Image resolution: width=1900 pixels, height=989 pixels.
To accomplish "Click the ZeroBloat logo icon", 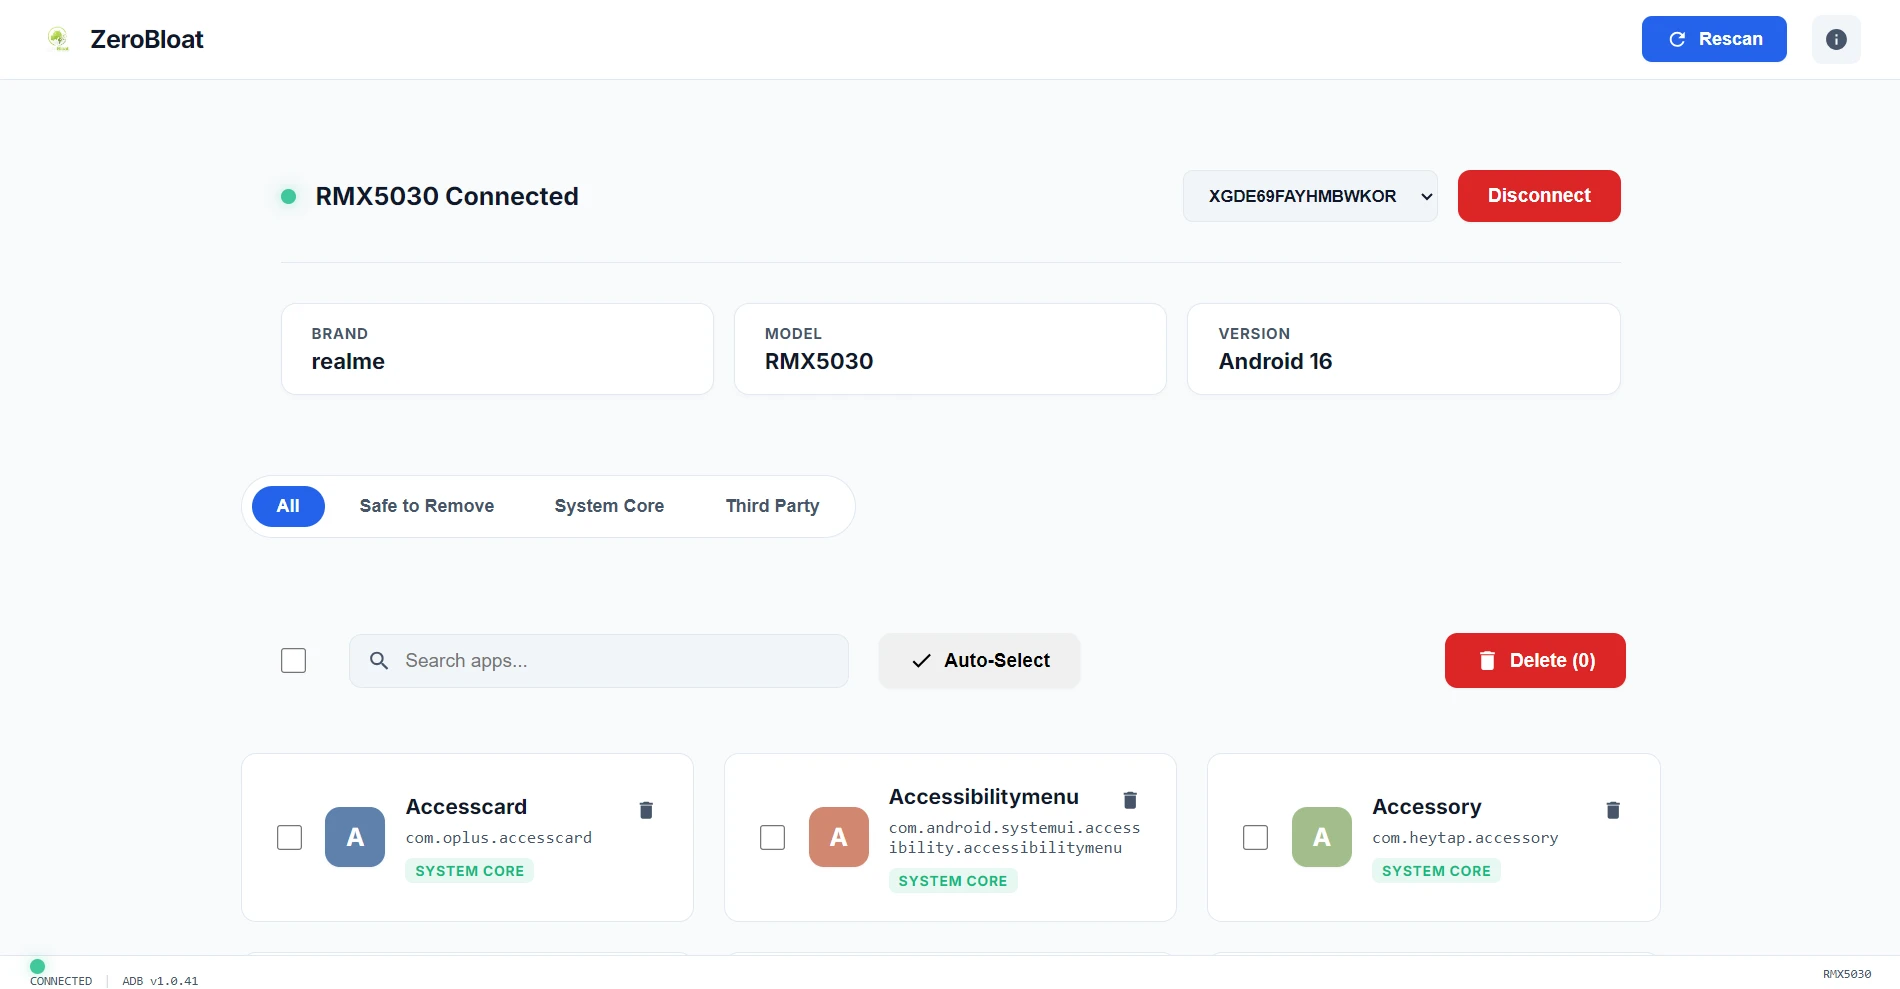I will (x=59, y=39).
